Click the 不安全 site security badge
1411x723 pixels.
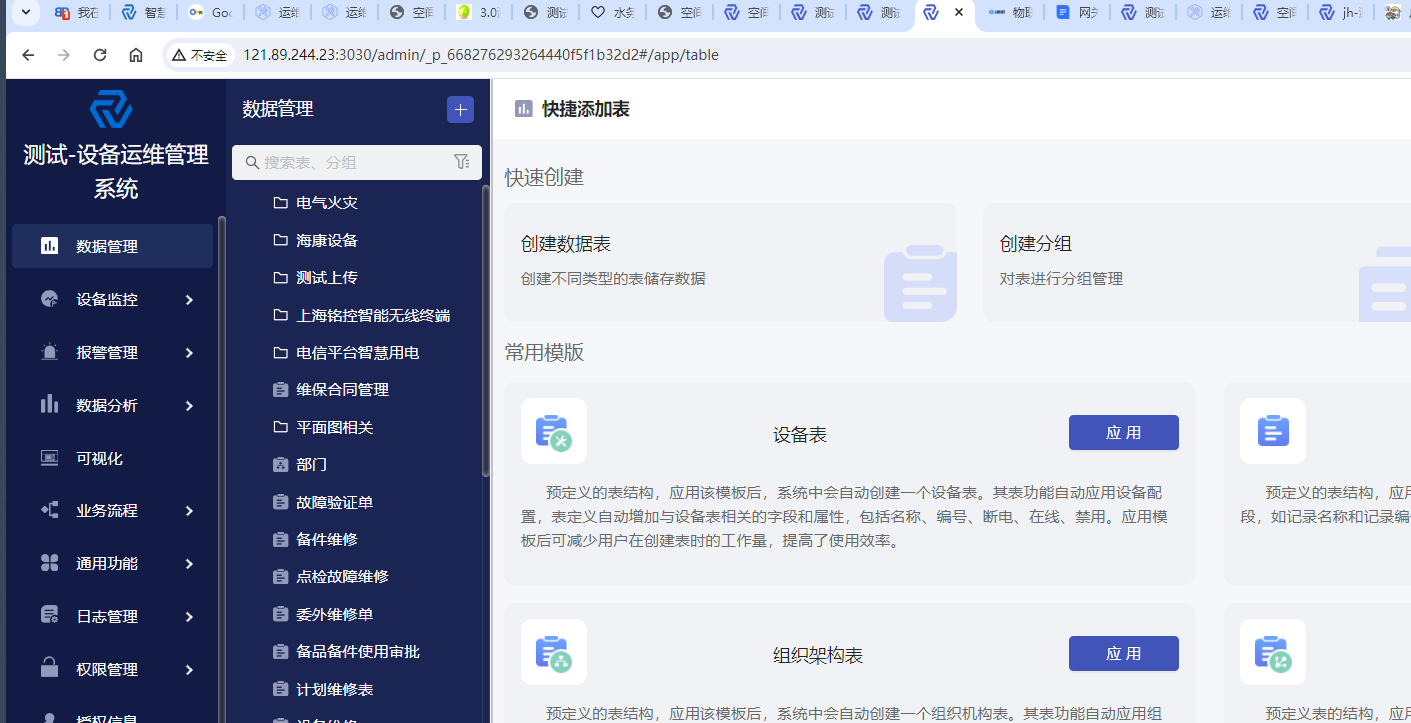[199, 55]
